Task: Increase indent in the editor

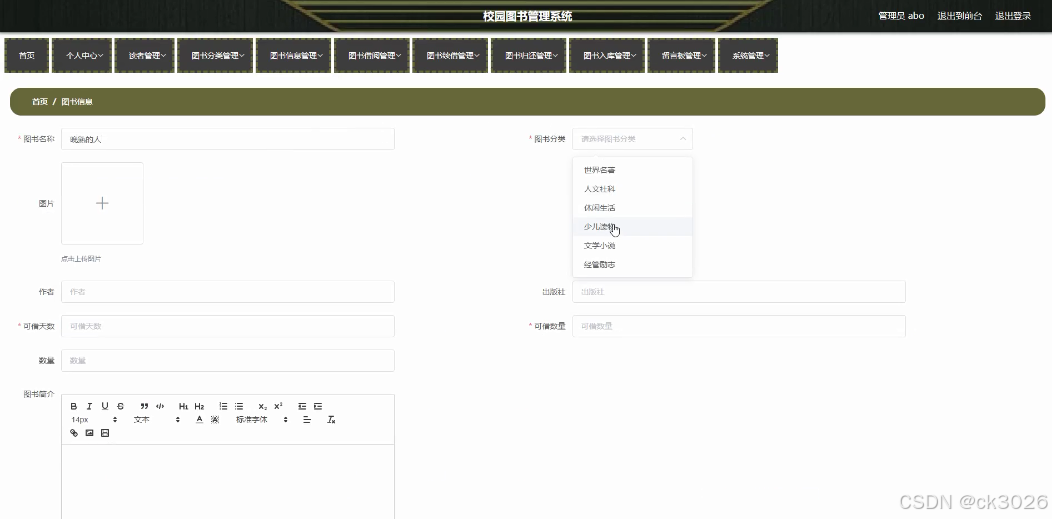Action: (318, 406)
